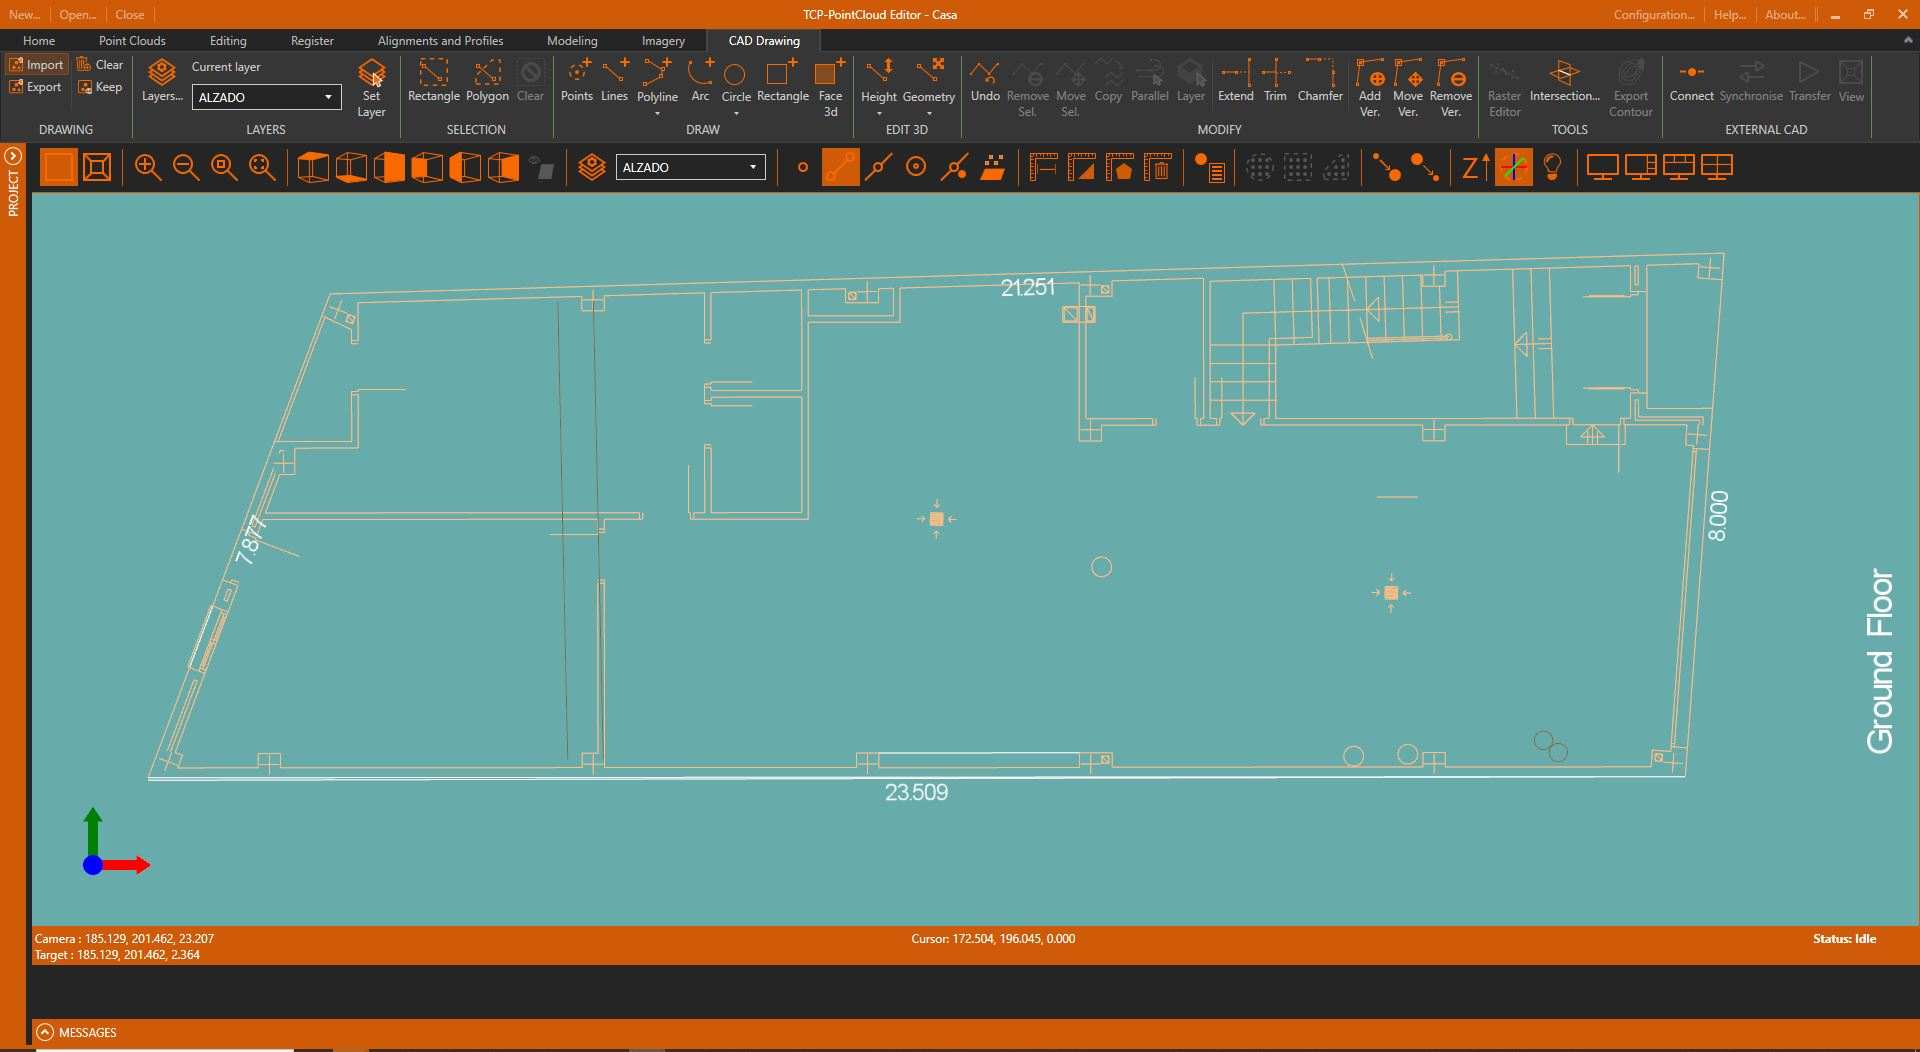Toggle the endpoint line snap button
This screenshot has height=1052, width=1920.
click(840, 168)
